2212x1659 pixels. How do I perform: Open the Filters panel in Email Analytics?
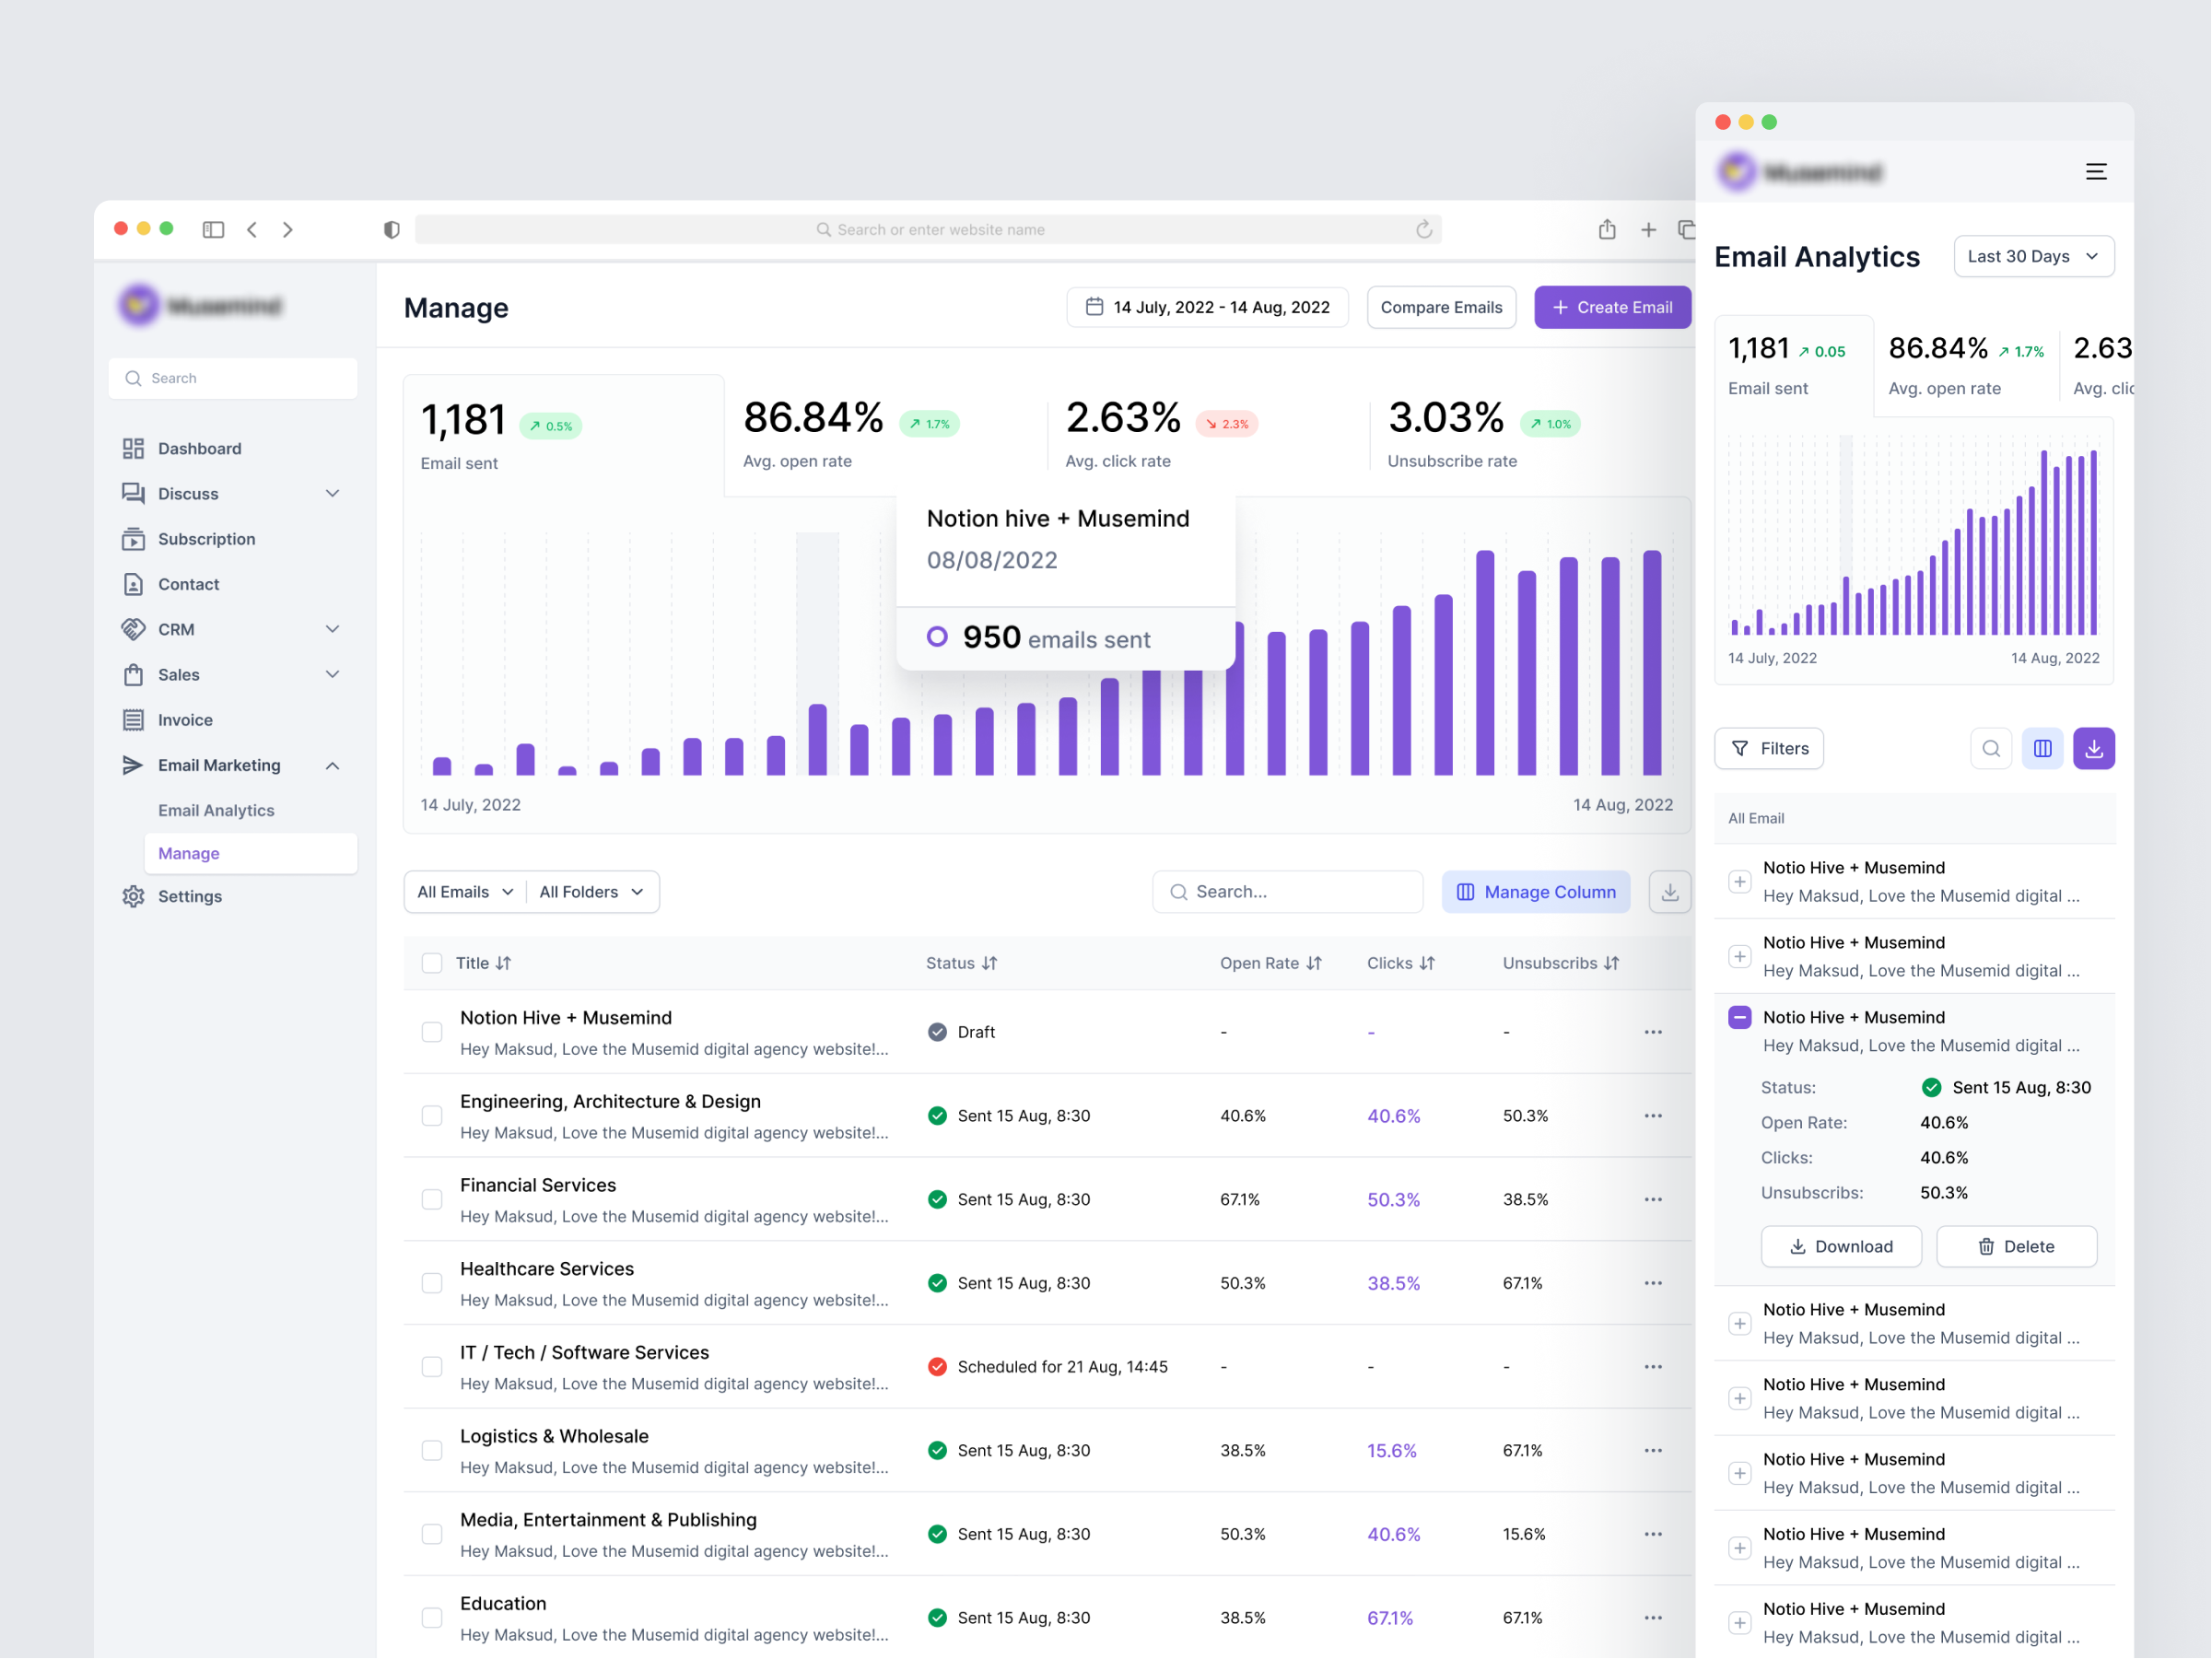pos(1768,748)
